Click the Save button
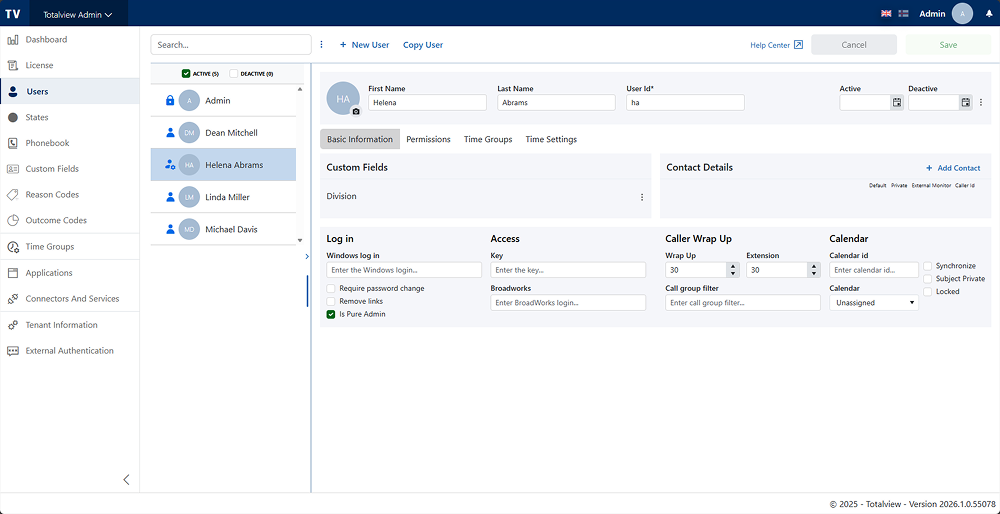1000x514 pixels. [x=948, y=45]
